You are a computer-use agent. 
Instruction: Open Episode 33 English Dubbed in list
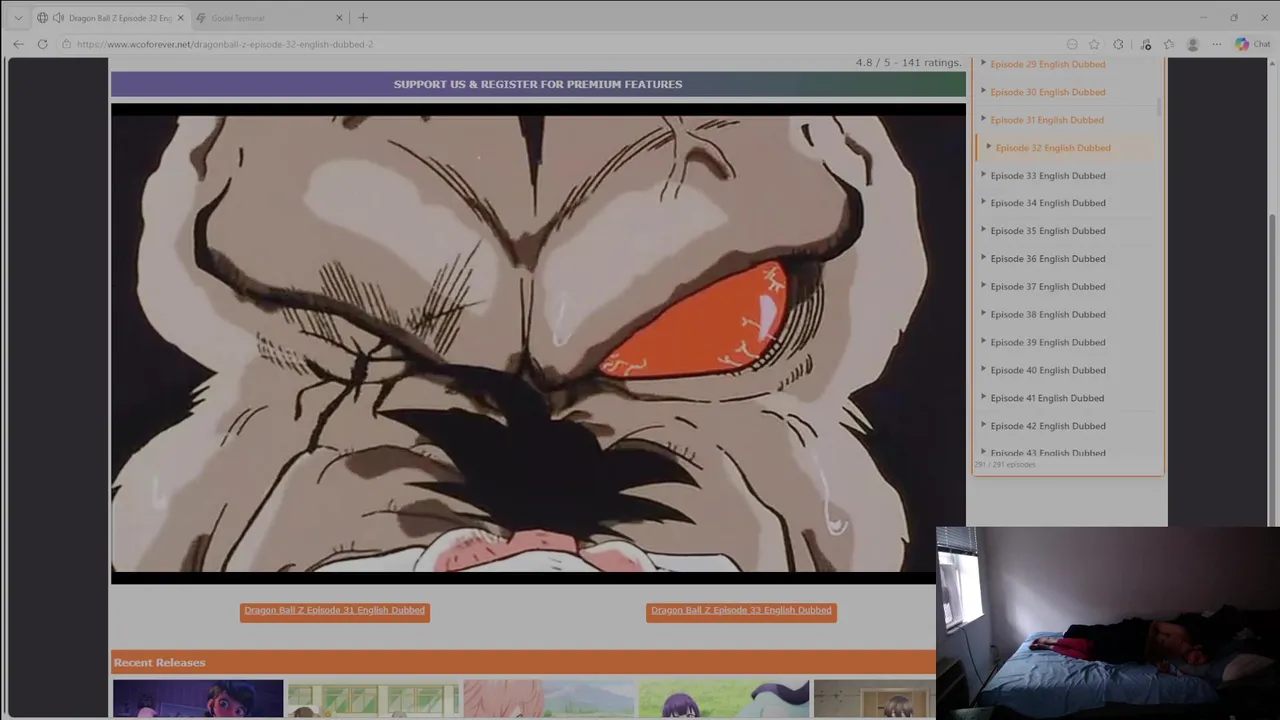(1047, 176)
